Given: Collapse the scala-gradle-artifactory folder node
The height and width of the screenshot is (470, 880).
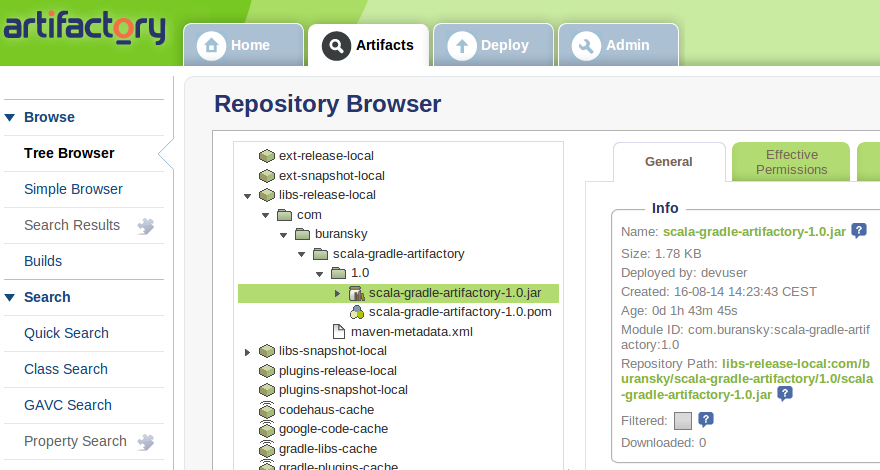Looking at the screenshot, I should point(301,254).
